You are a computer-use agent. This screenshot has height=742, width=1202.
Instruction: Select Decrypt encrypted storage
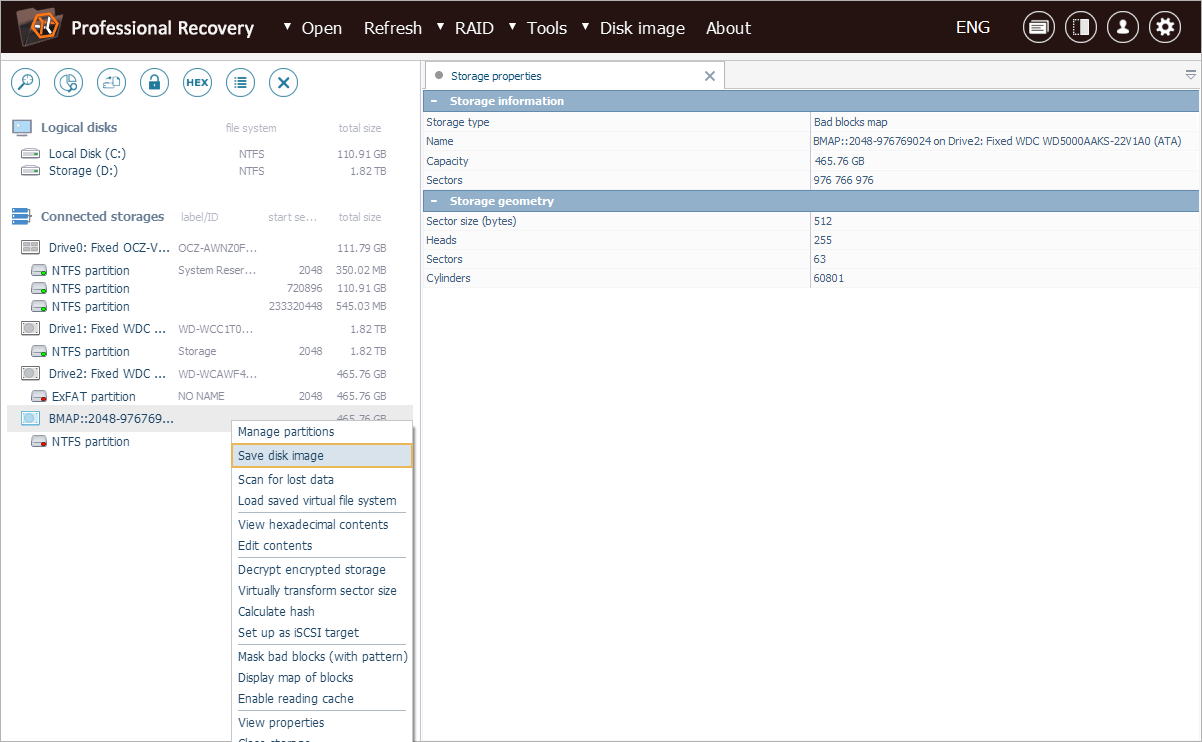[x=321, y=570]
